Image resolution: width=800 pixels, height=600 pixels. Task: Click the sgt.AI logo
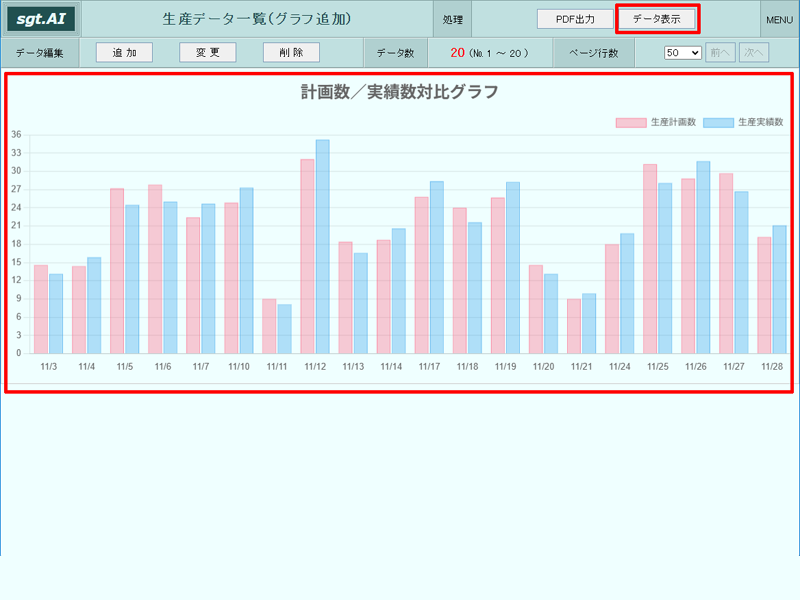41,19
